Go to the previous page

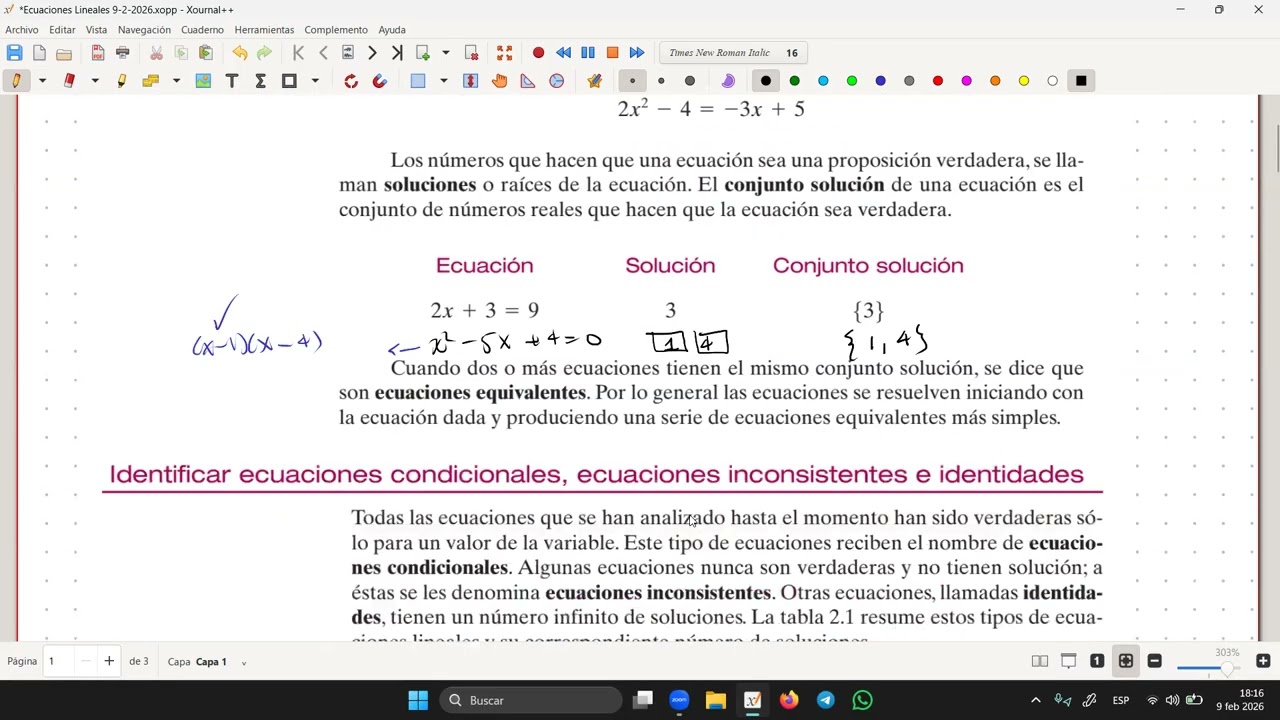pyautogui.click(x=323, y=53)
